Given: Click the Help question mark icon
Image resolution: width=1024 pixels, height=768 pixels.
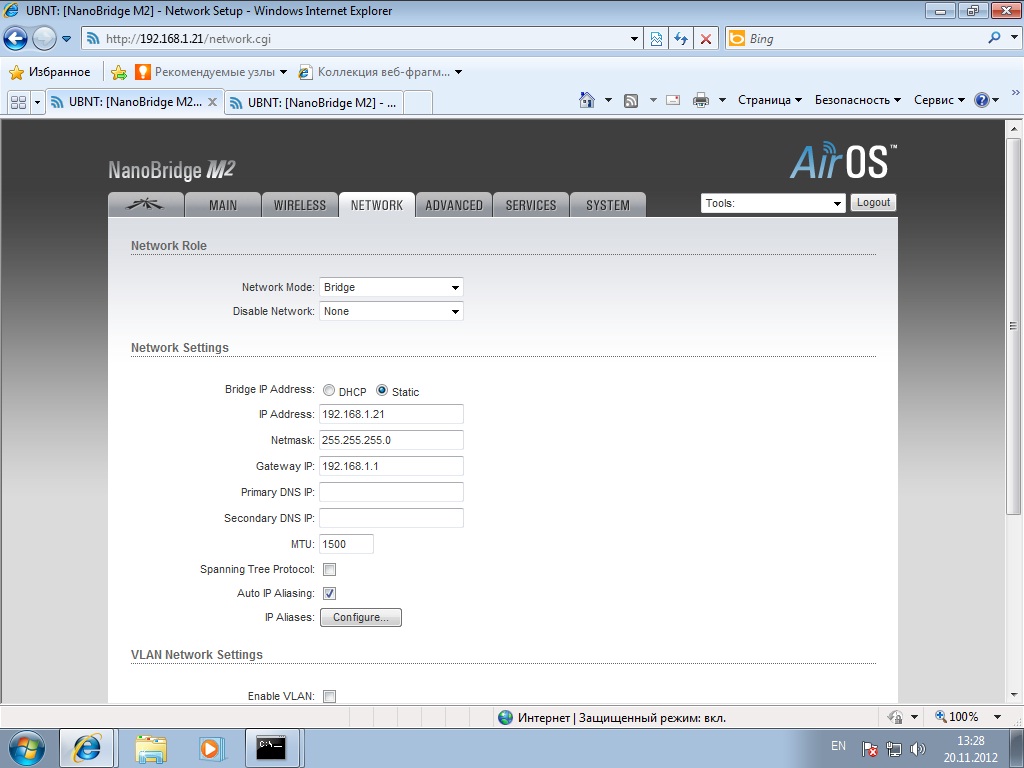Looking at the screenshot, I should 982,100.
